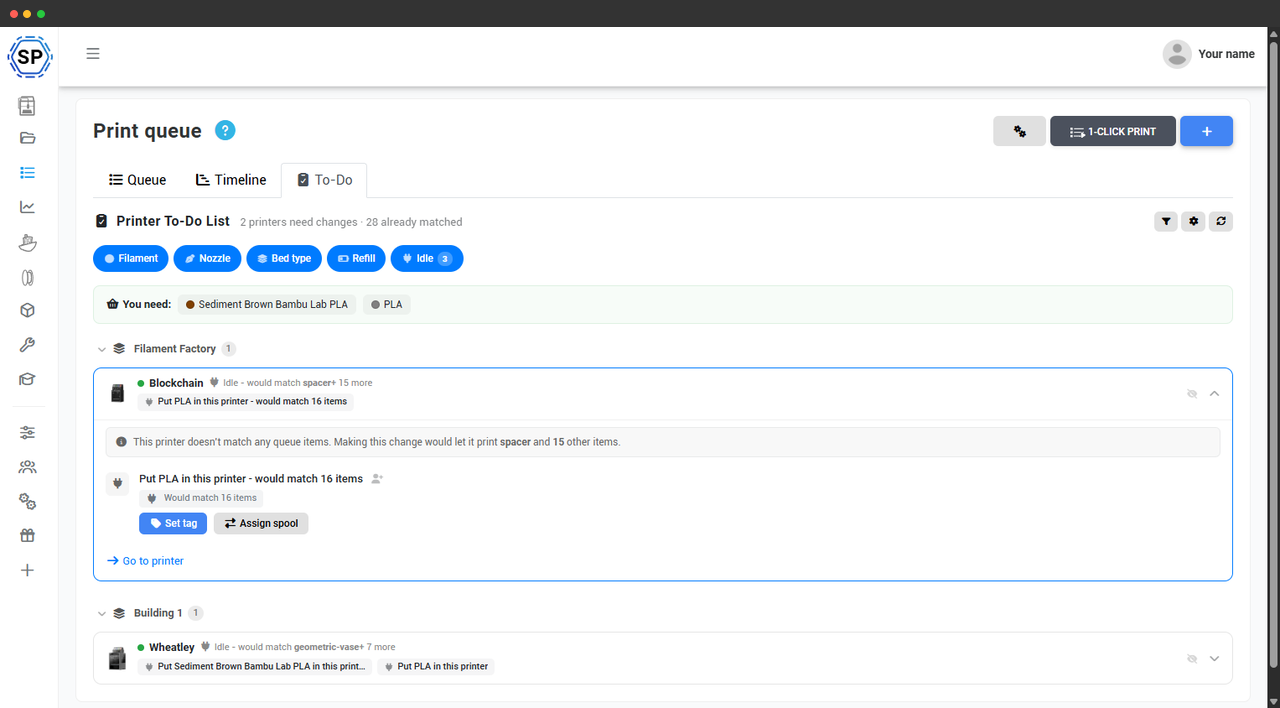Select the Print queue list icon in sidebar

(27, 173)
